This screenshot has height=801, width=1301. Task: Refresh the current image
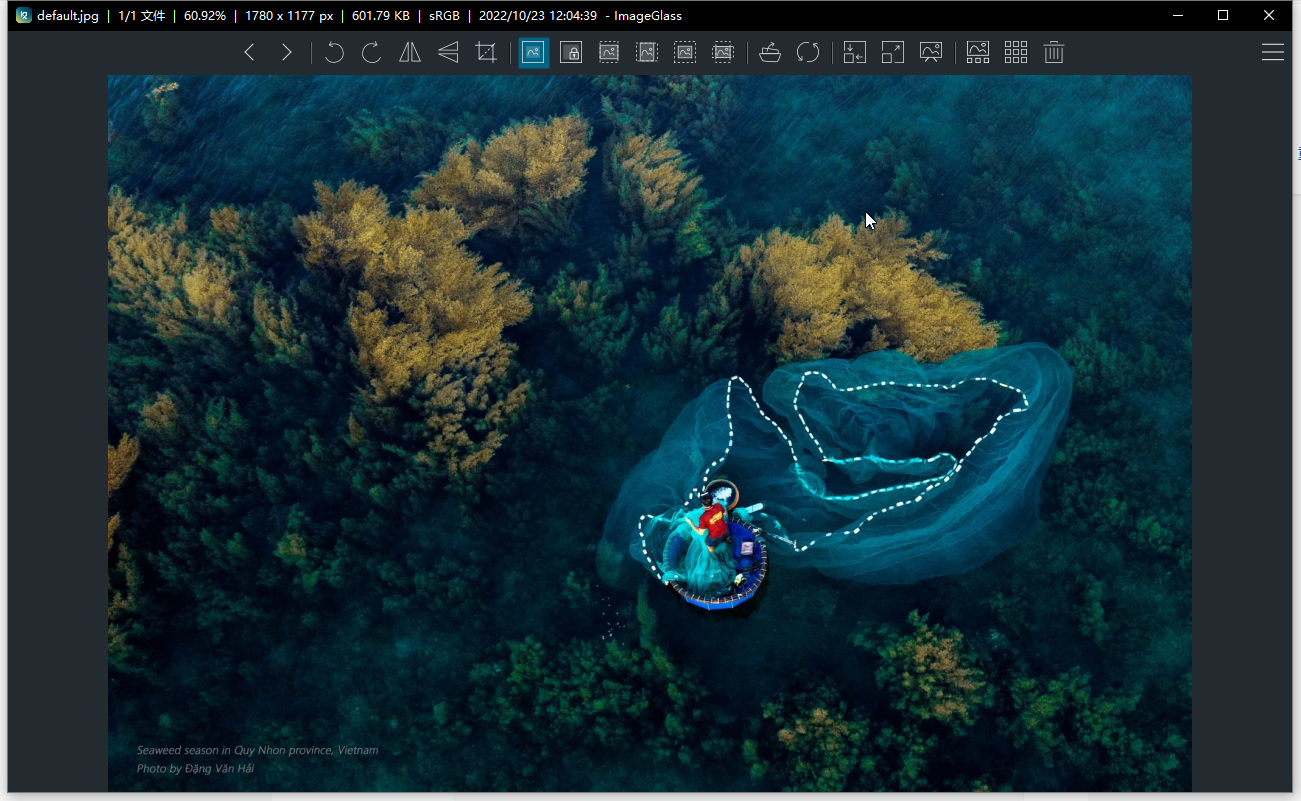[x=808, y=53]
